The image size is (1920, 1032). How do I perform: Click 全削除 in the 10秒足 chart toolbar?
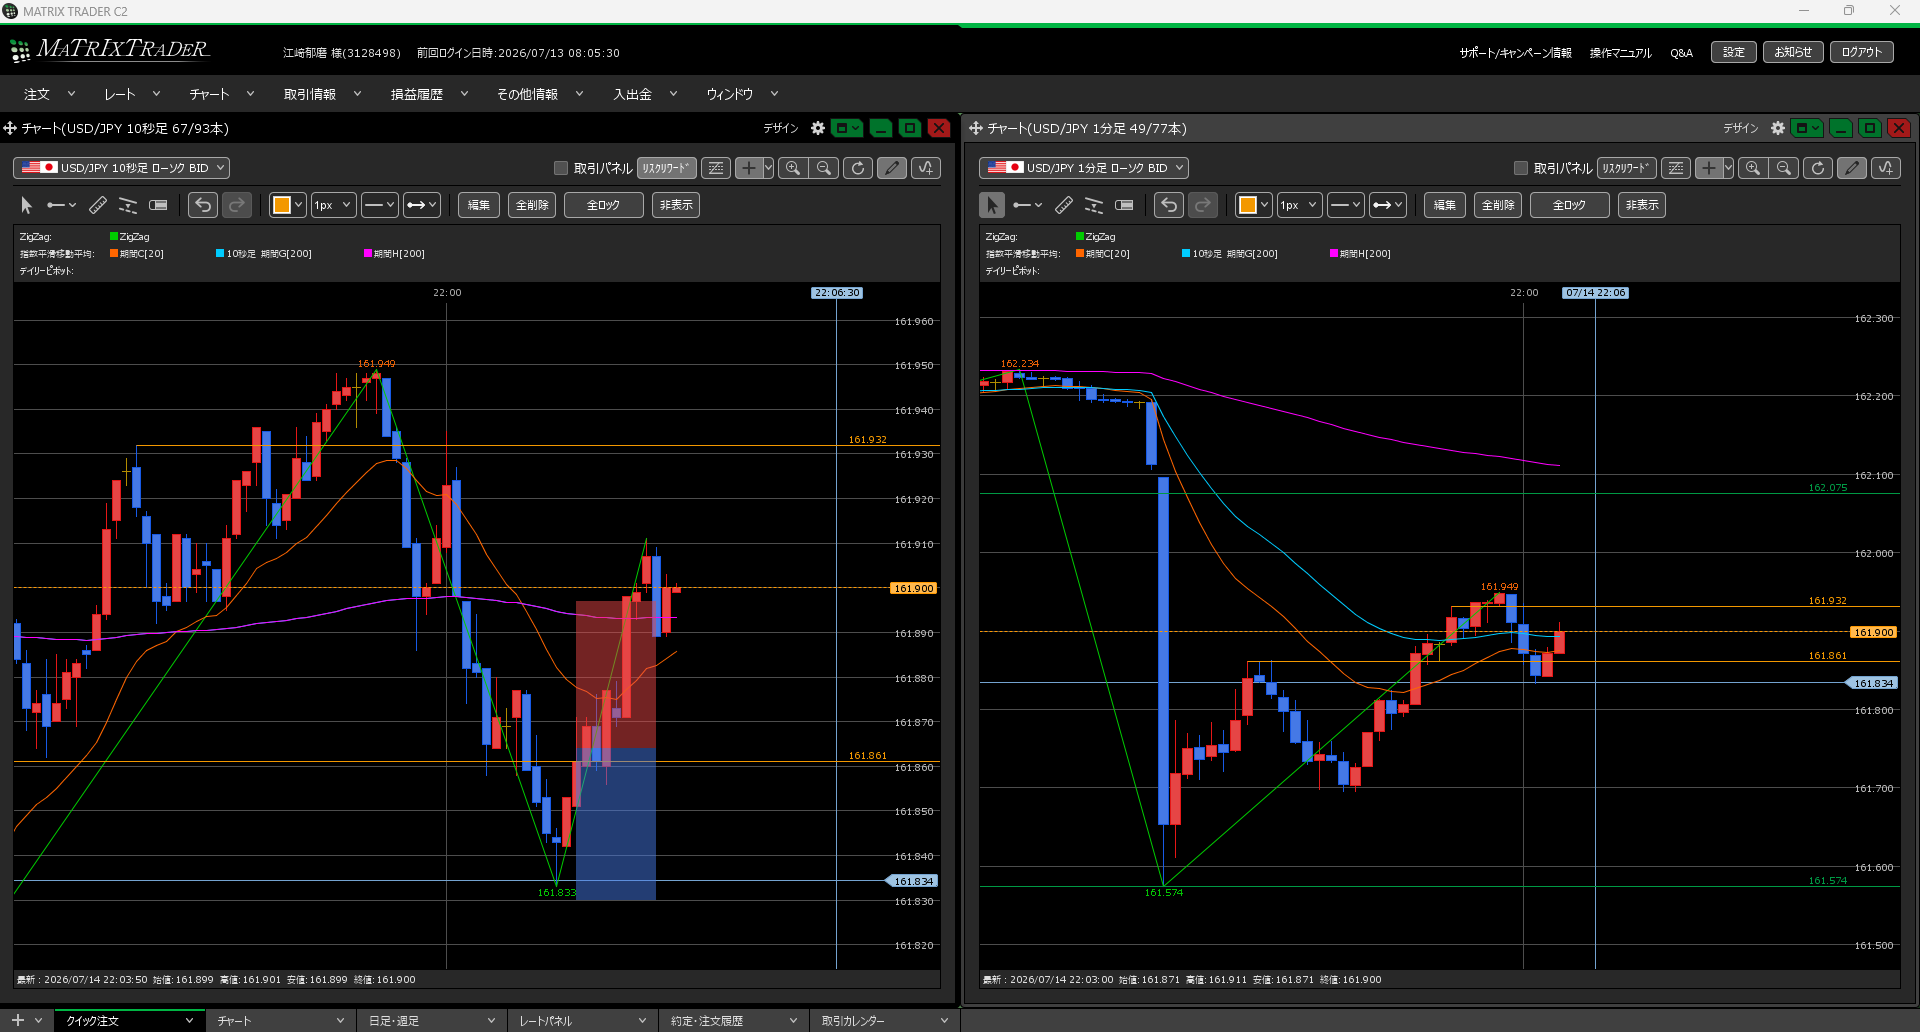(x=532, y=205)
